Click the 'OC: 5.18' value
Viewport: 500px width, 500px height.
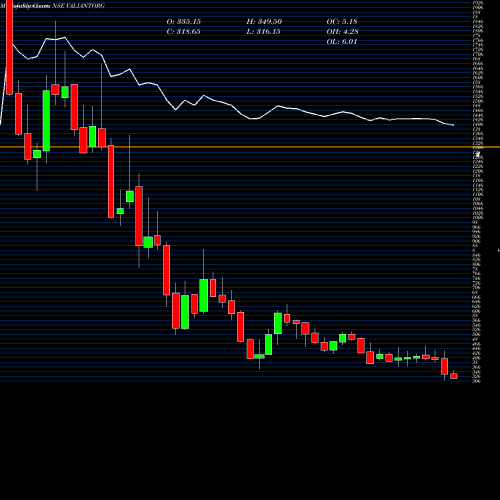(x=342, y=22)
